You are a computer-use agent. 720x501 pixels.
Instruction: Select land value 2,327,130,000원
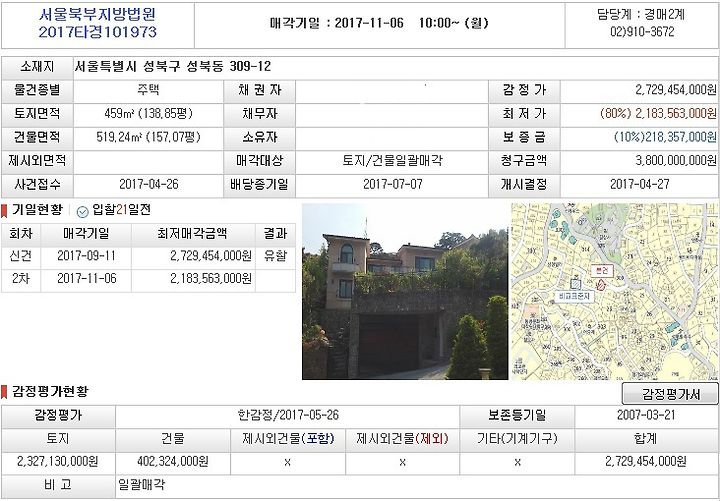(x=57, y=462)
